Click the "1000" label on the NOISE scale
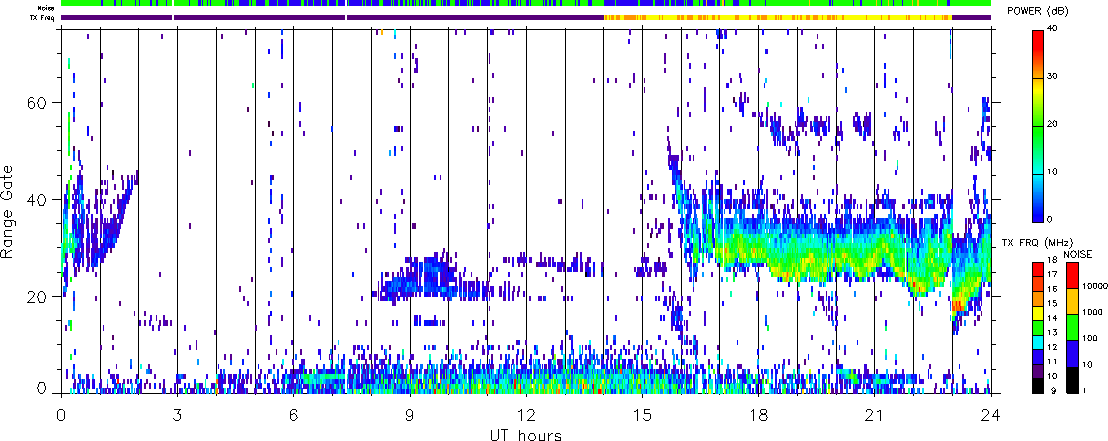 tap(1092, 312)
